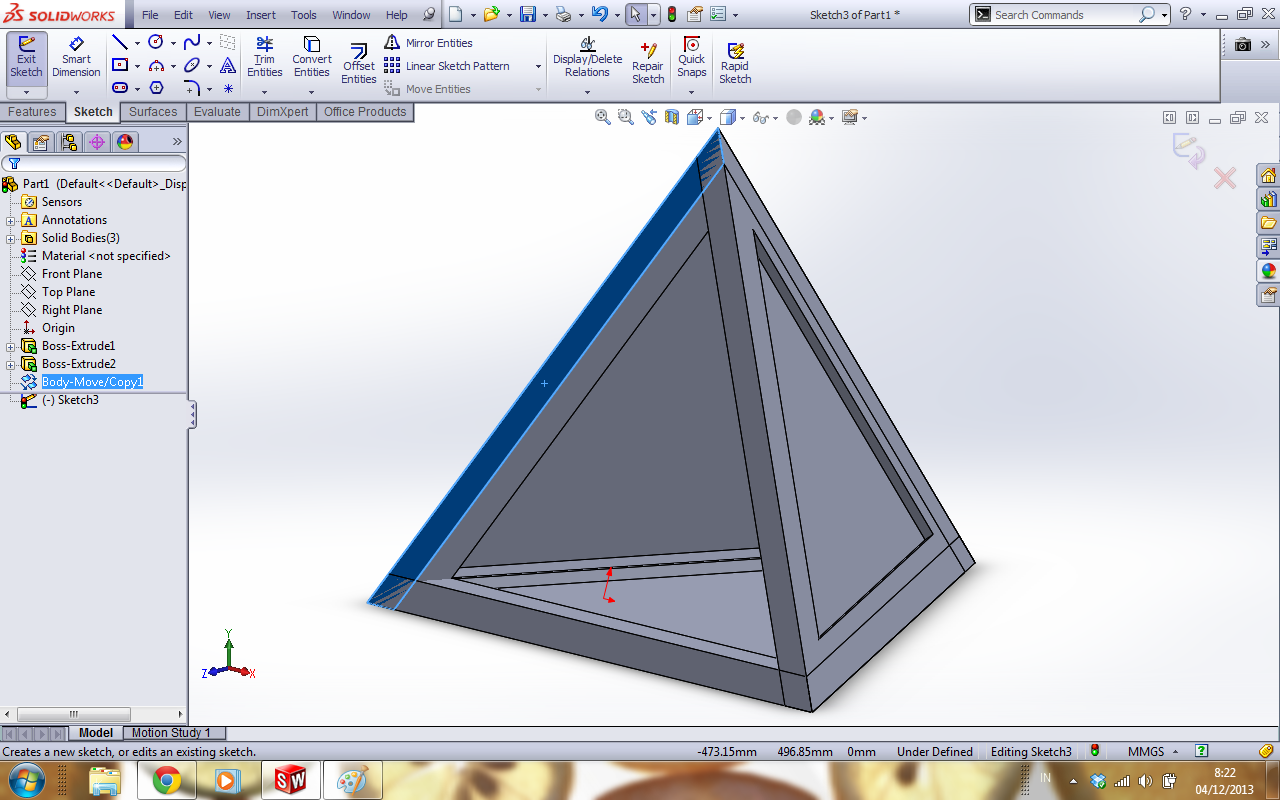The width and height of the screenshot is (1280, 800).
Task: Switch to the Evaluate tab
Action: (217, 112)
